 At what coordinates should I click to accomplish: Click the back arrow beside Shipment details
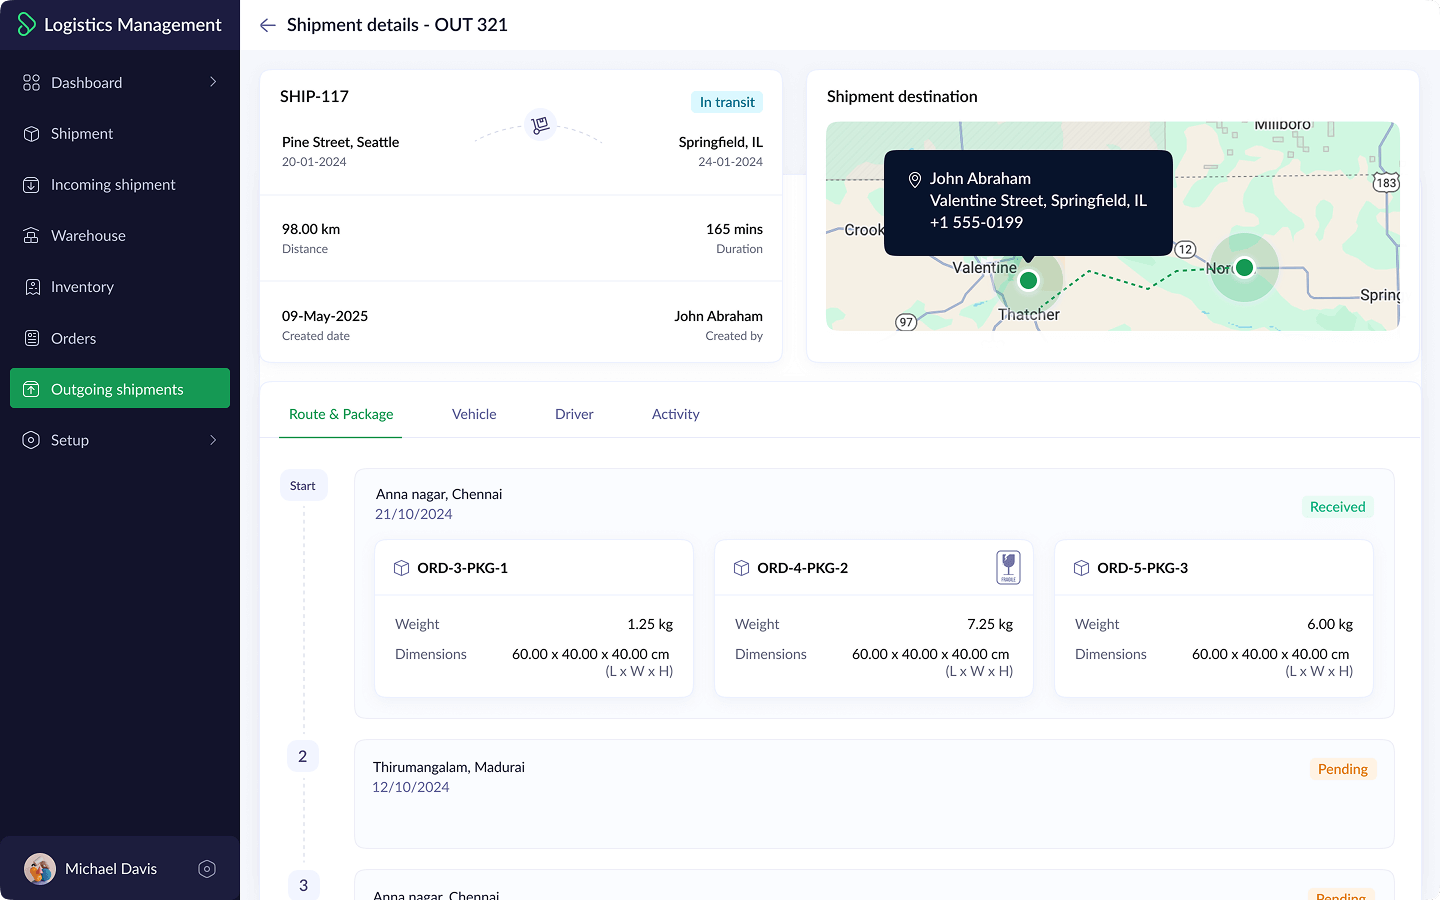(267, 25)
